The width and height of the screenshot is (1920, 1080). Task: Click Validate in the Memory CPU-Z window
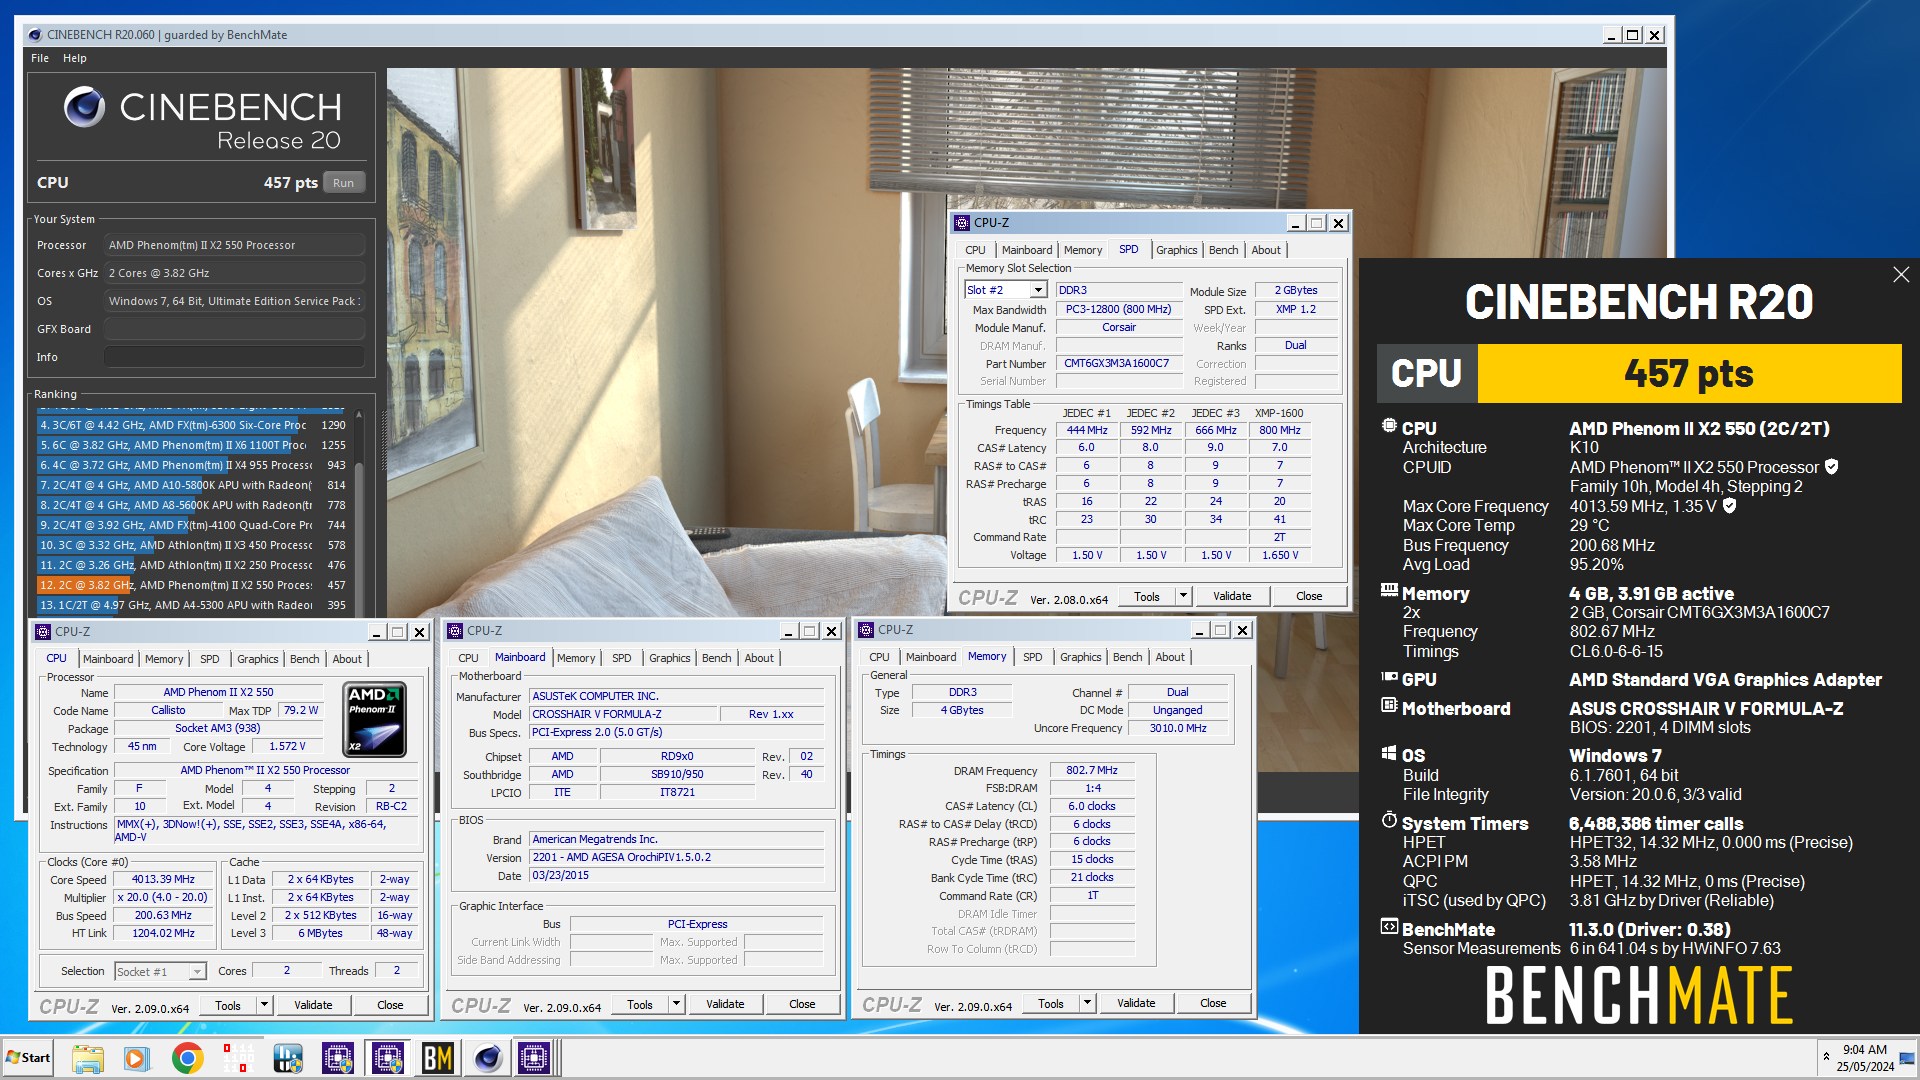1136,1003
